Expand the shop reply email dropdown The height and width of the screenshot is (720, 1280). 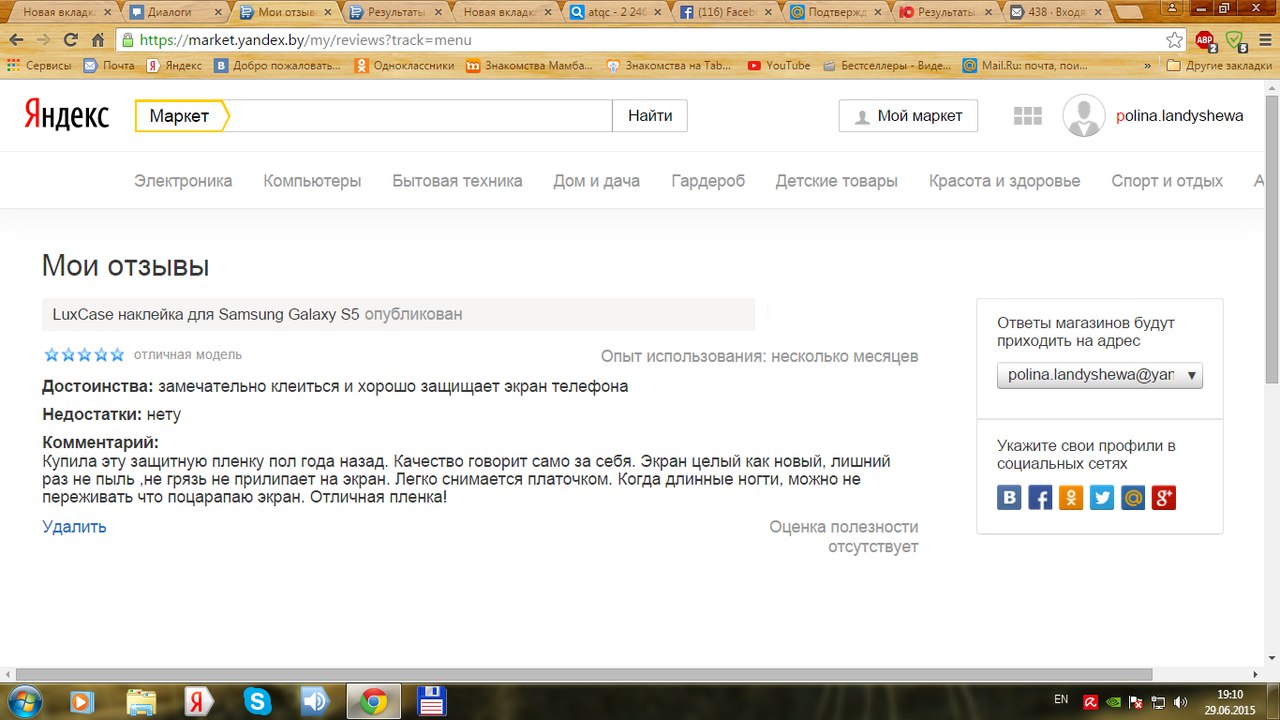coord(1100,375)
